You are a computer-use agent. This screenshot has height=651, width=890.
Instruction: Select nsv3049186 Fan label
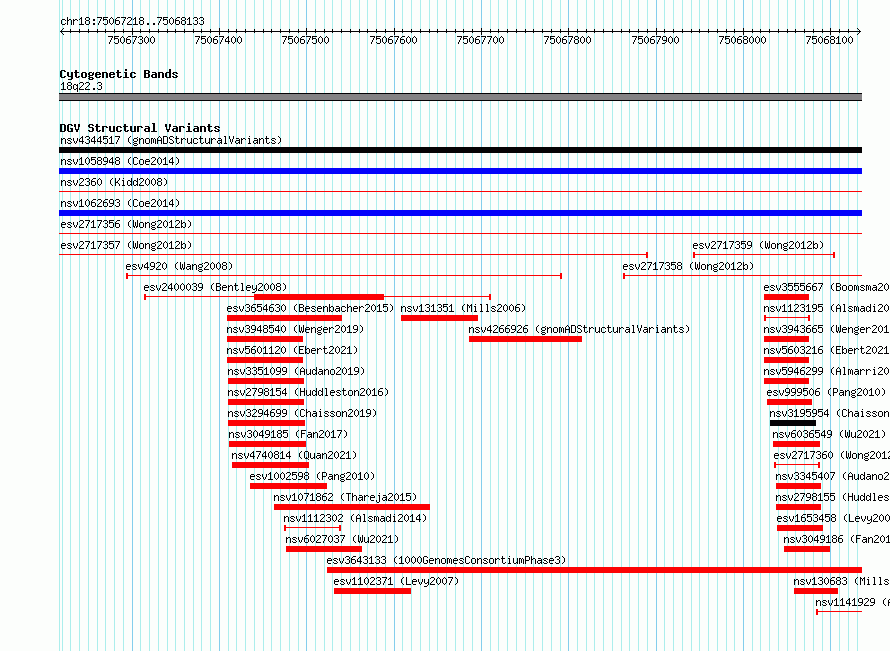tap(837, 539)
